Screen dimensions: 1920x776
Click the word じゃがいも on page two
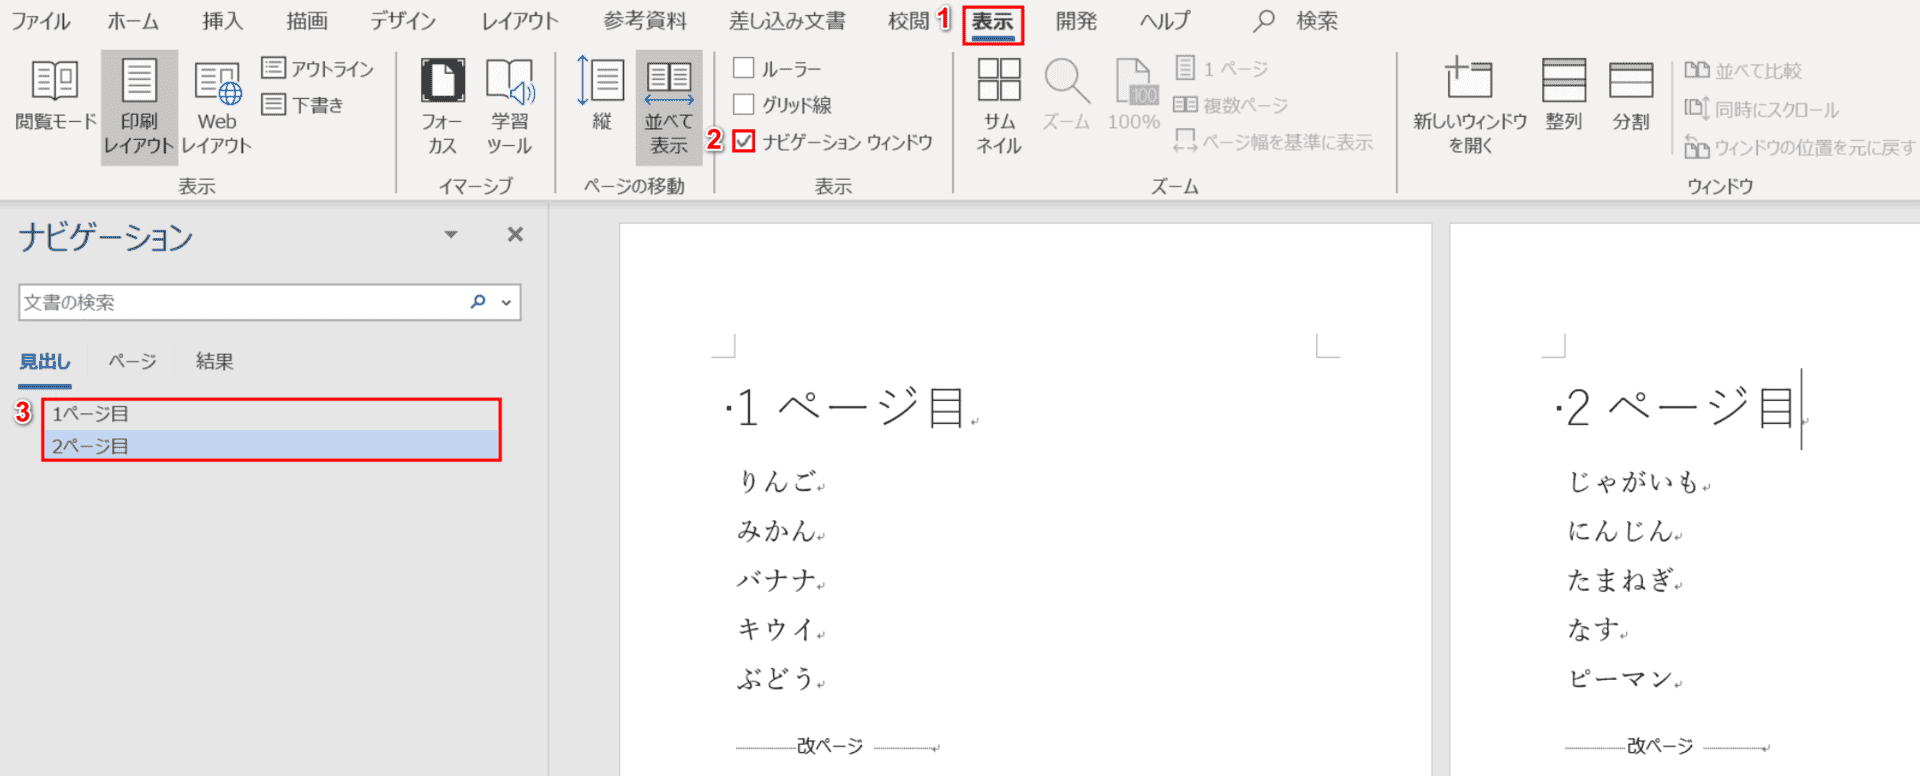1633,482
